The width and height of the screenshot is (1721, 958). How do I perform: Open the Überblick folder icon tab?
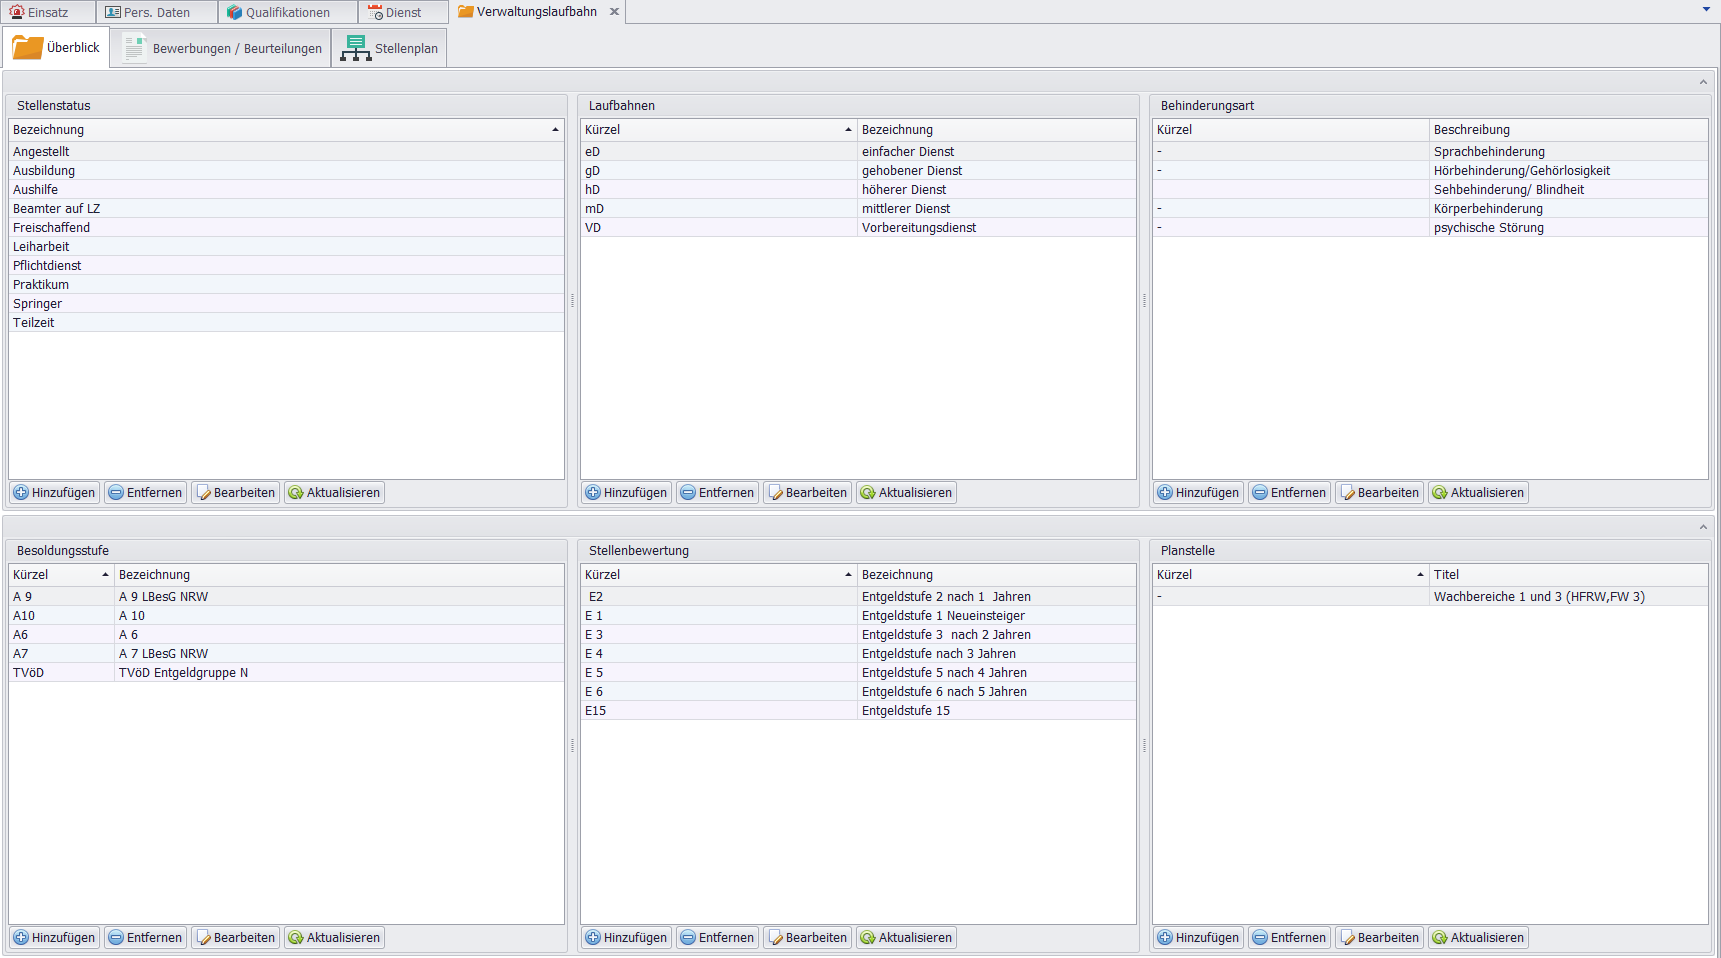[x=56, y=48]
